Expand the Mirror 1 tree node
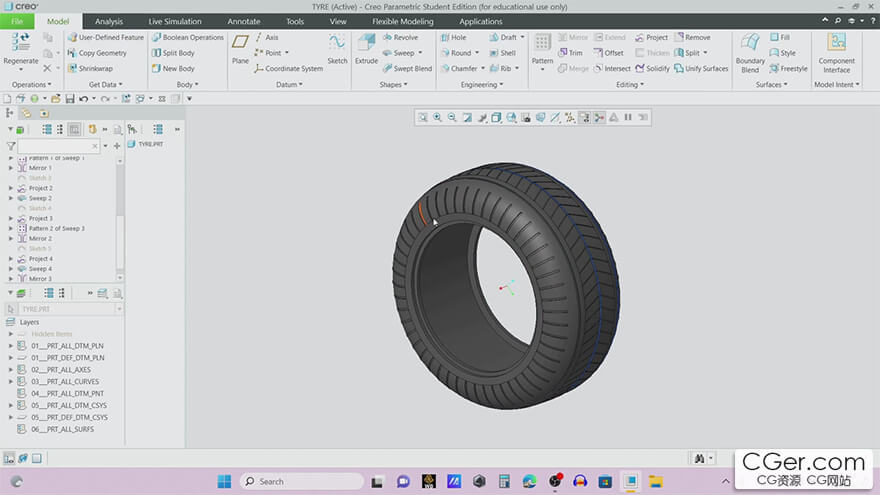The width and height of the screenshot is (880, 495). pyautogui.click(x=11, y=168)
